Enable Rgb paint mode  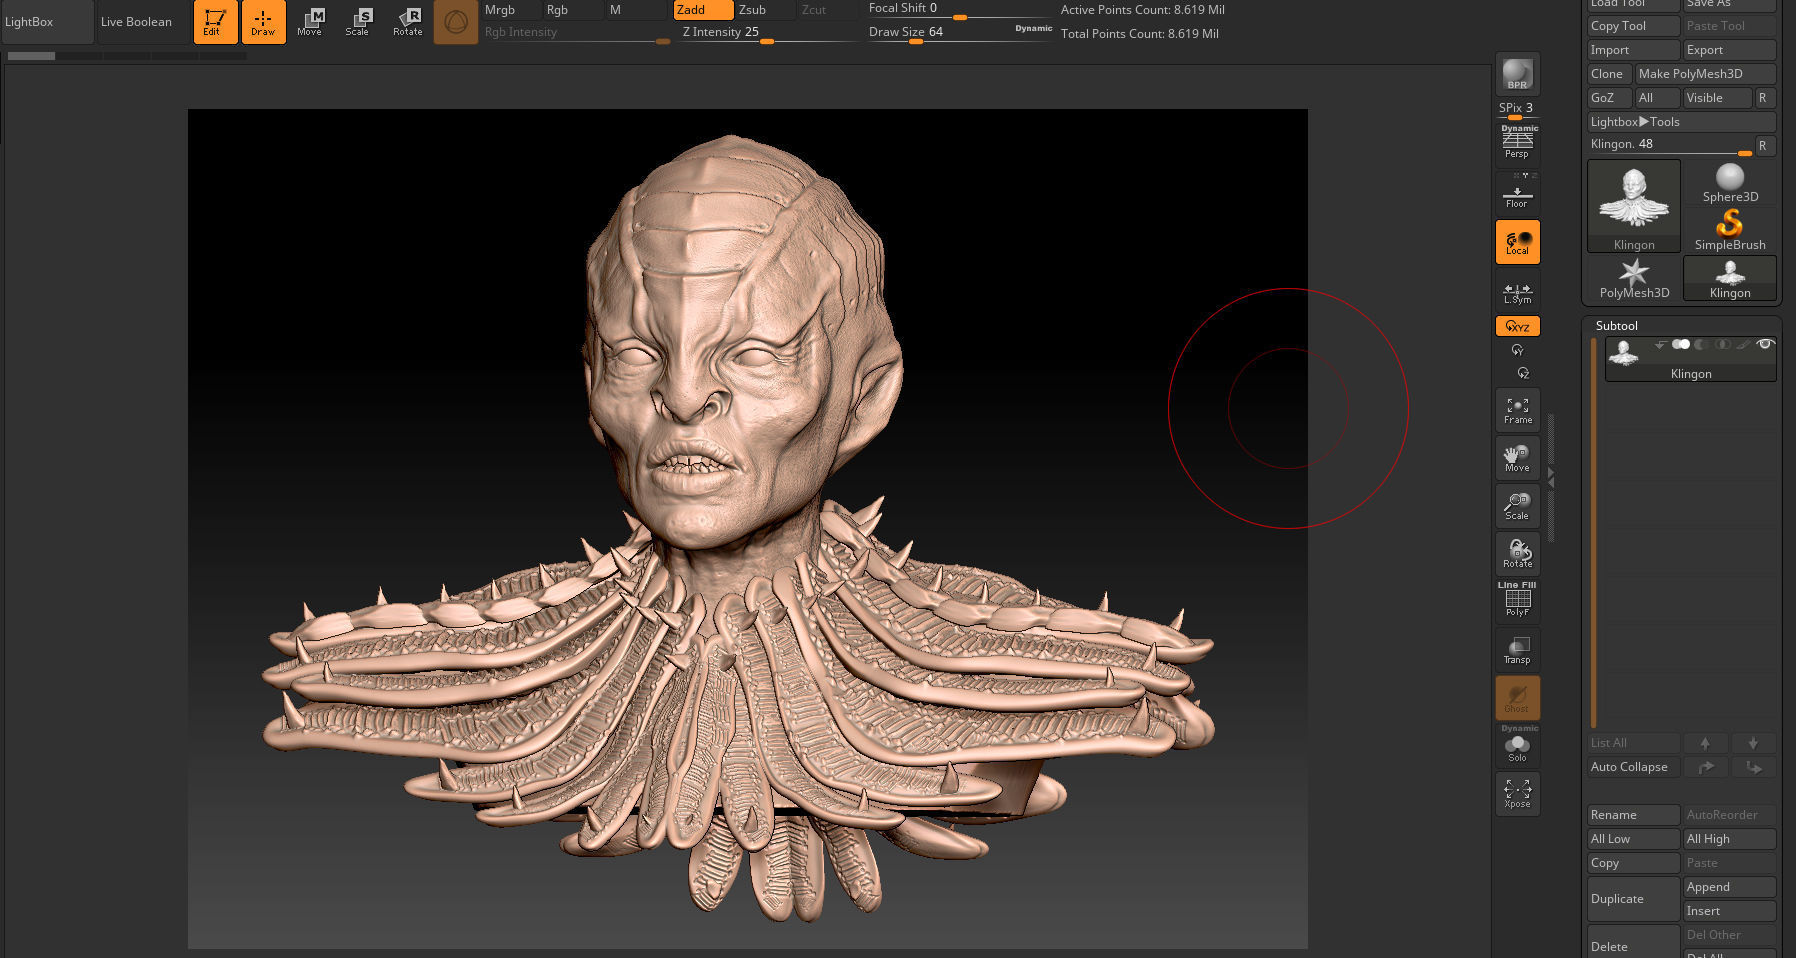pyautogui.click(x=572, y=10)
